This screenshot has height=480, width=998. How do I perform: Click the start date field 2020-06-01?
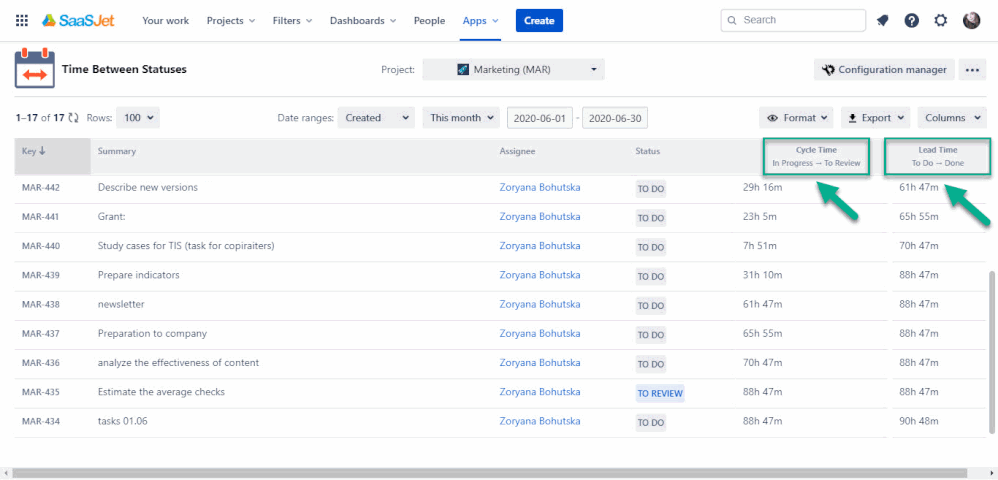(540, 118)
